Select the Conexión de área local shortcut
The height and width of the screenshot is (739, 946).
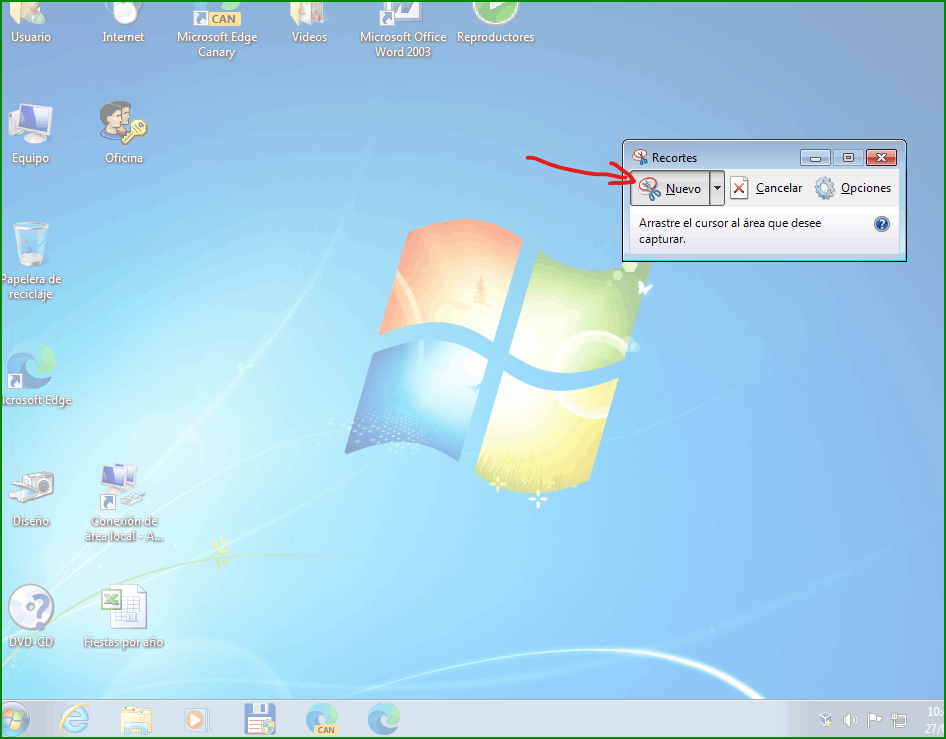pos(124,503)
